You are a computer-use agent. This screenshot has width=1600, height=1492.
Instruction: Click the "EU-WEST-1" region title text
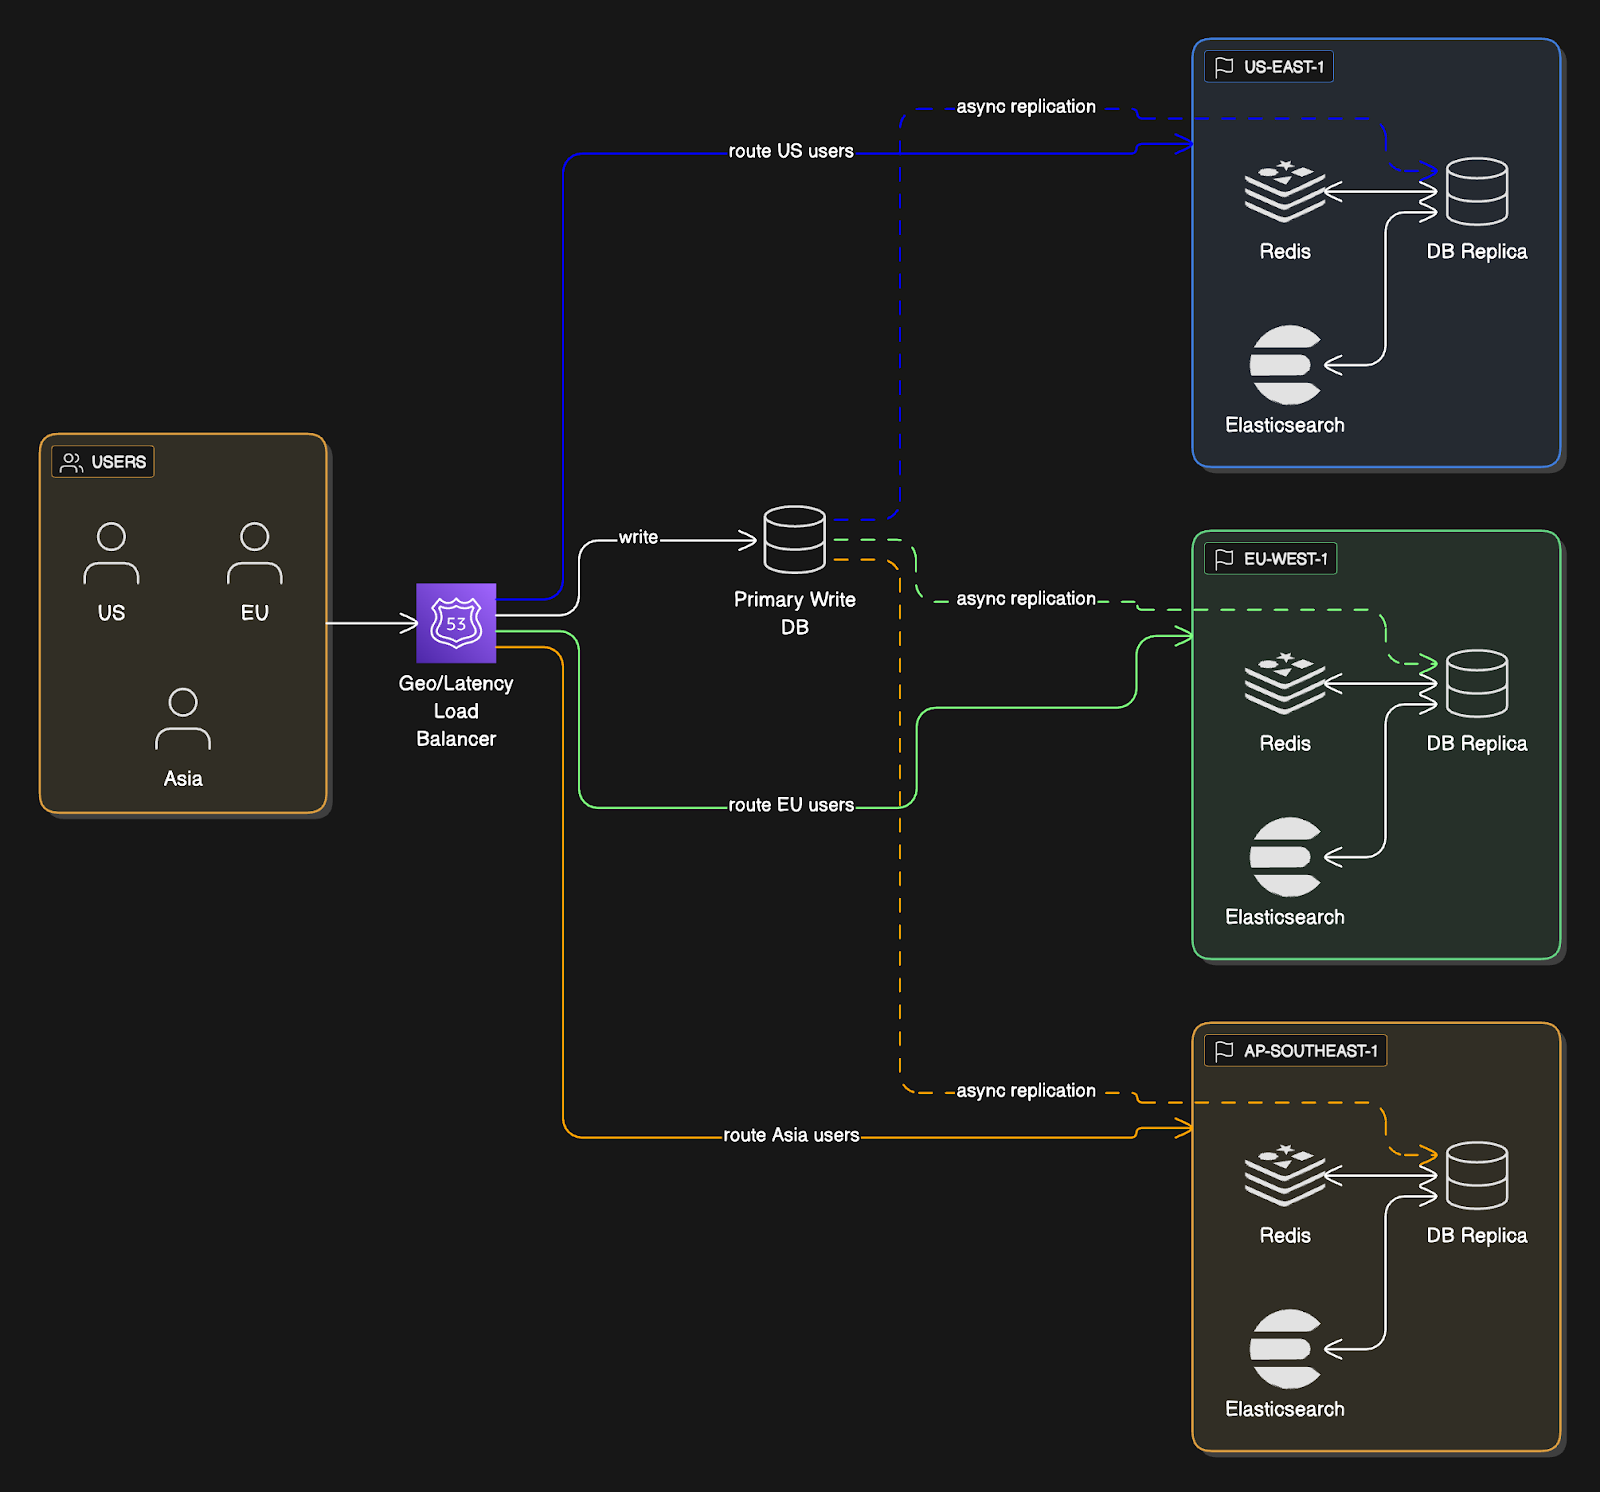(x=1286, y=559)
